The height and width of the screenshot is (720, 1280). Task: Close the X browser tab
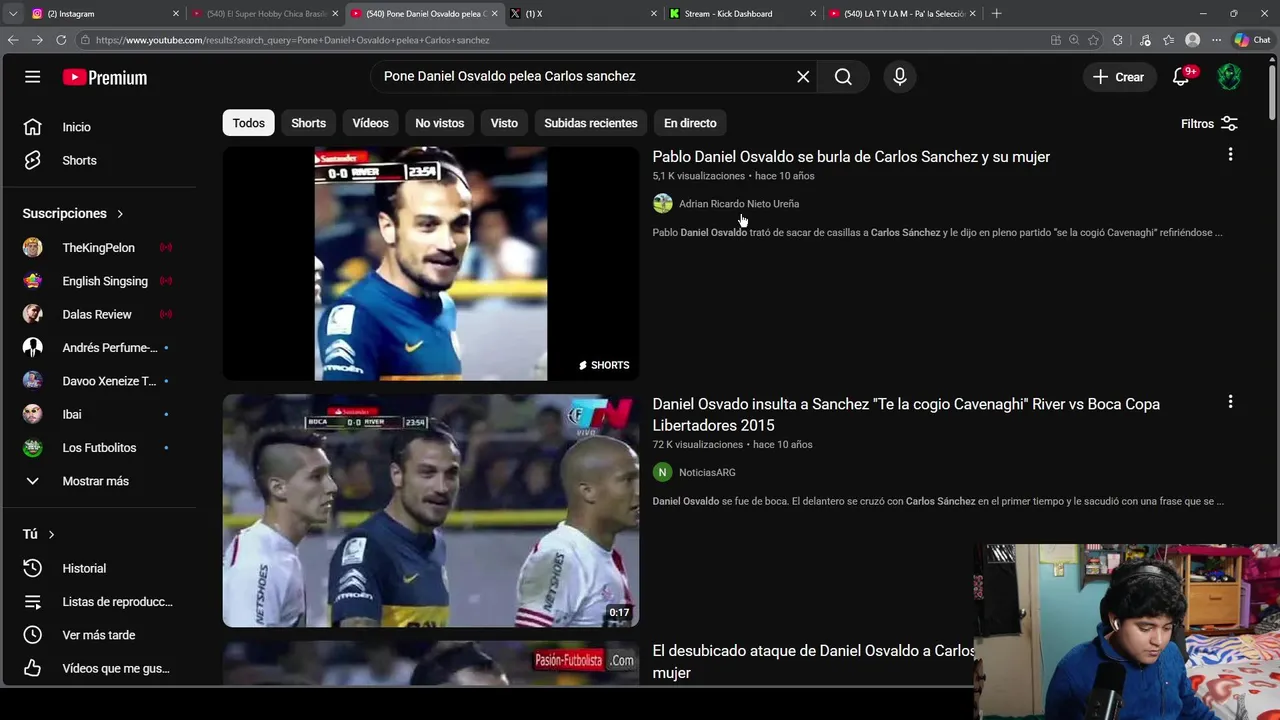click(x=654, y=14)
